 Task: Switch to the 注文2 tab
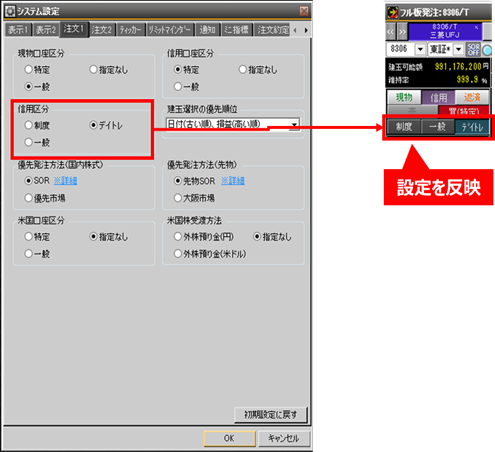tap(102, 30)
